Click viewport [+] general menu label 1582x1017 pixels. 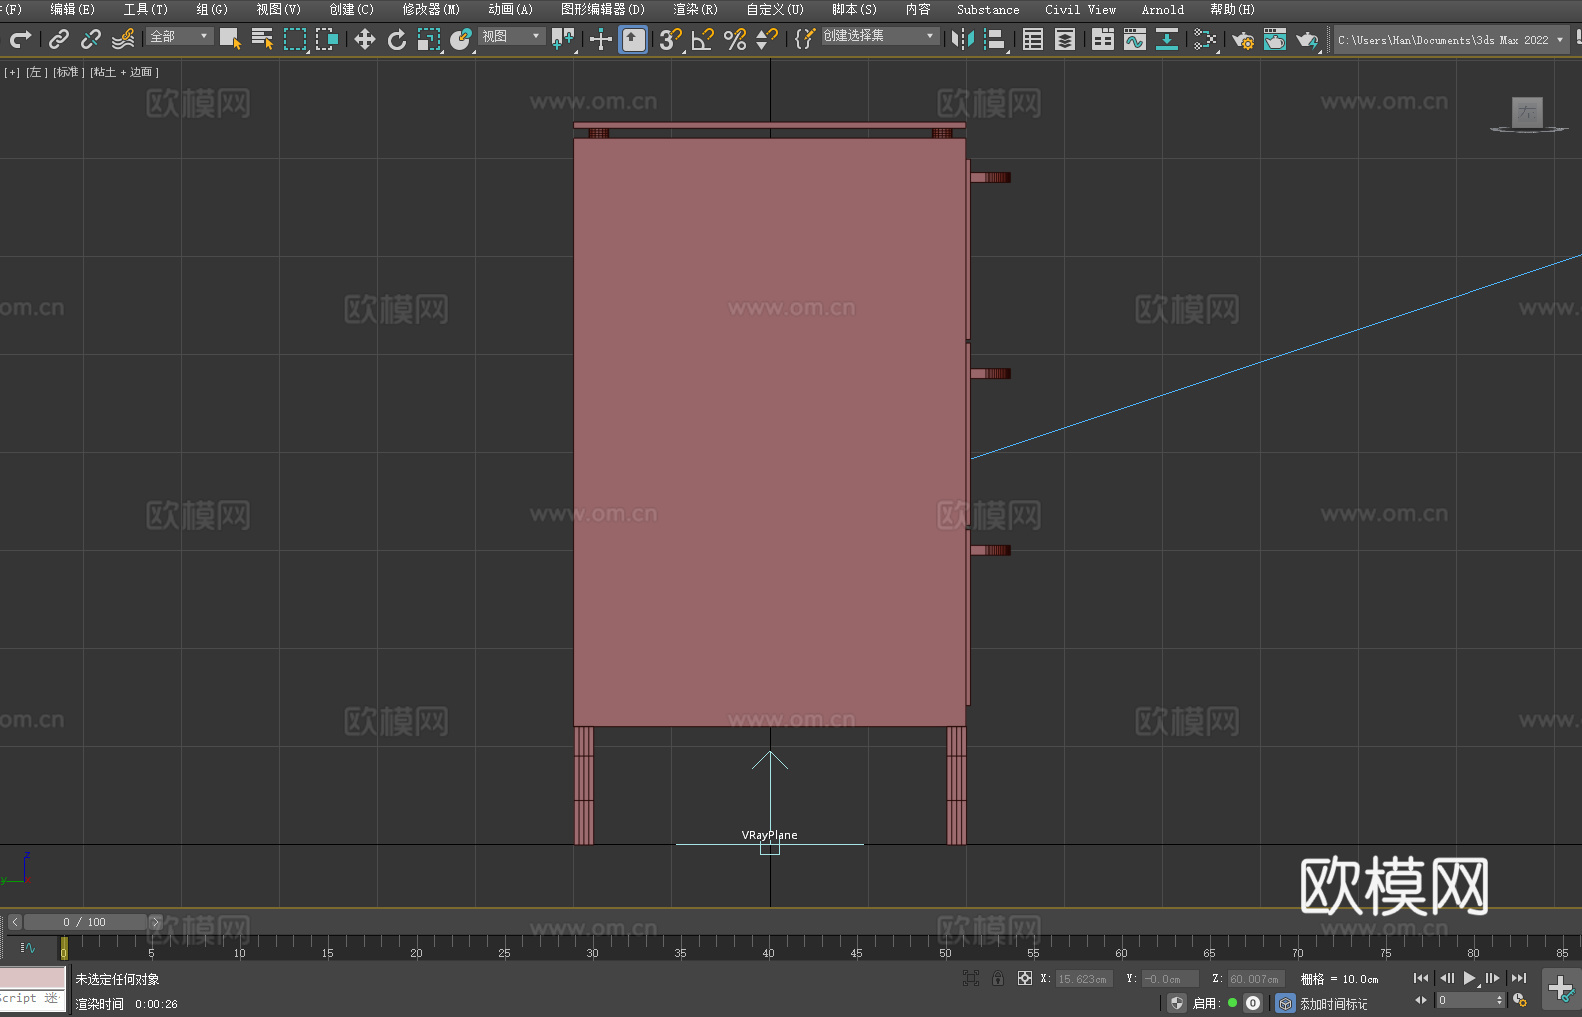12,72
